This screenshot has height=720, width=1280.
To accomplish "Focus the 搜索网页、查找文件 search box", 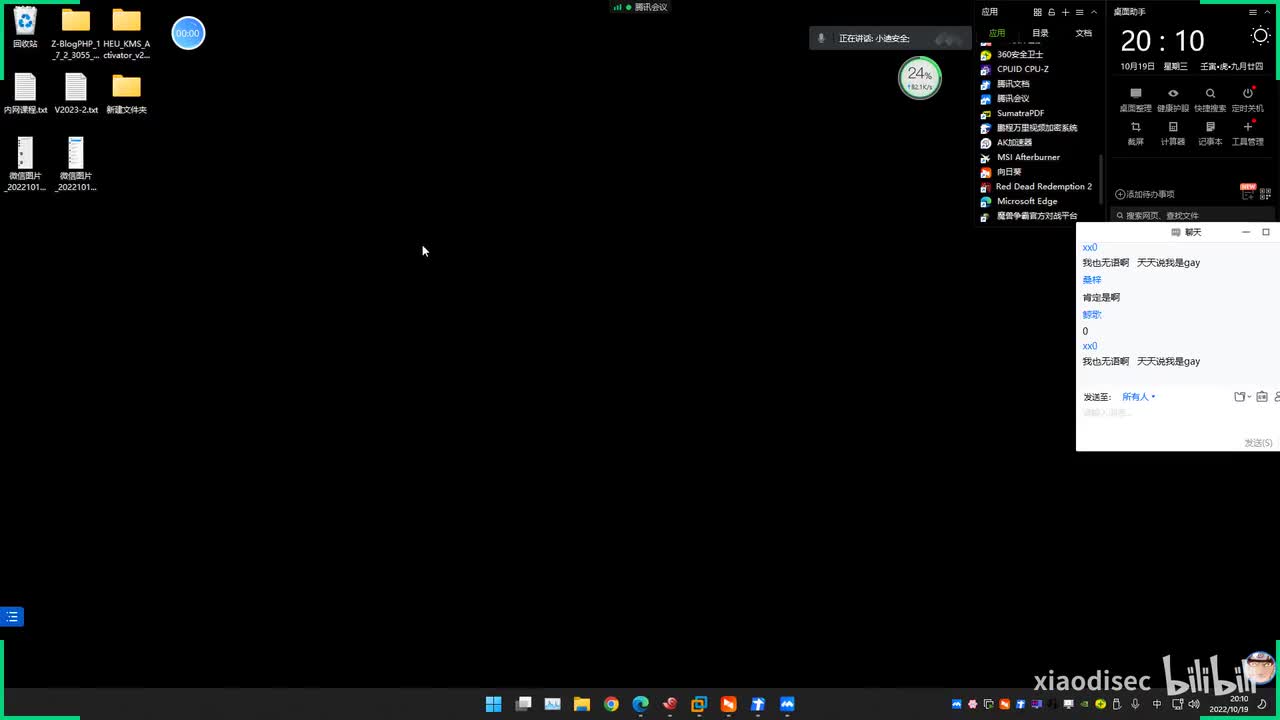I will (1193, 215).
